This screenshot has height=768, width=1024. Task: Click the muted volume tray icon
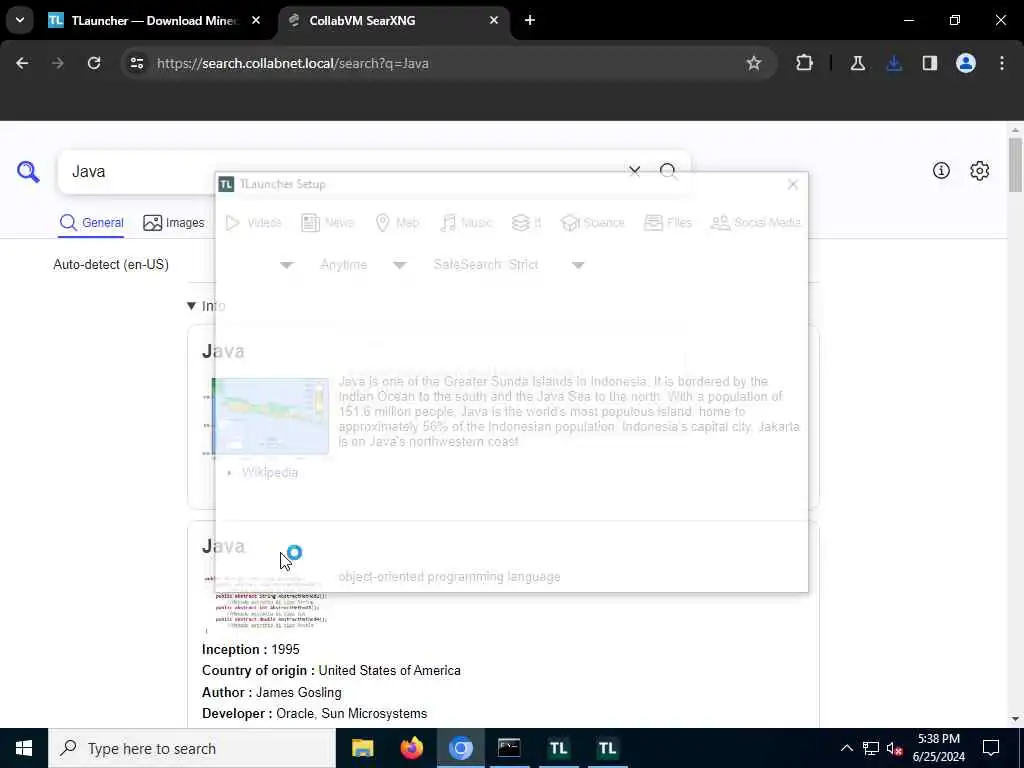[x=894, y=748]
